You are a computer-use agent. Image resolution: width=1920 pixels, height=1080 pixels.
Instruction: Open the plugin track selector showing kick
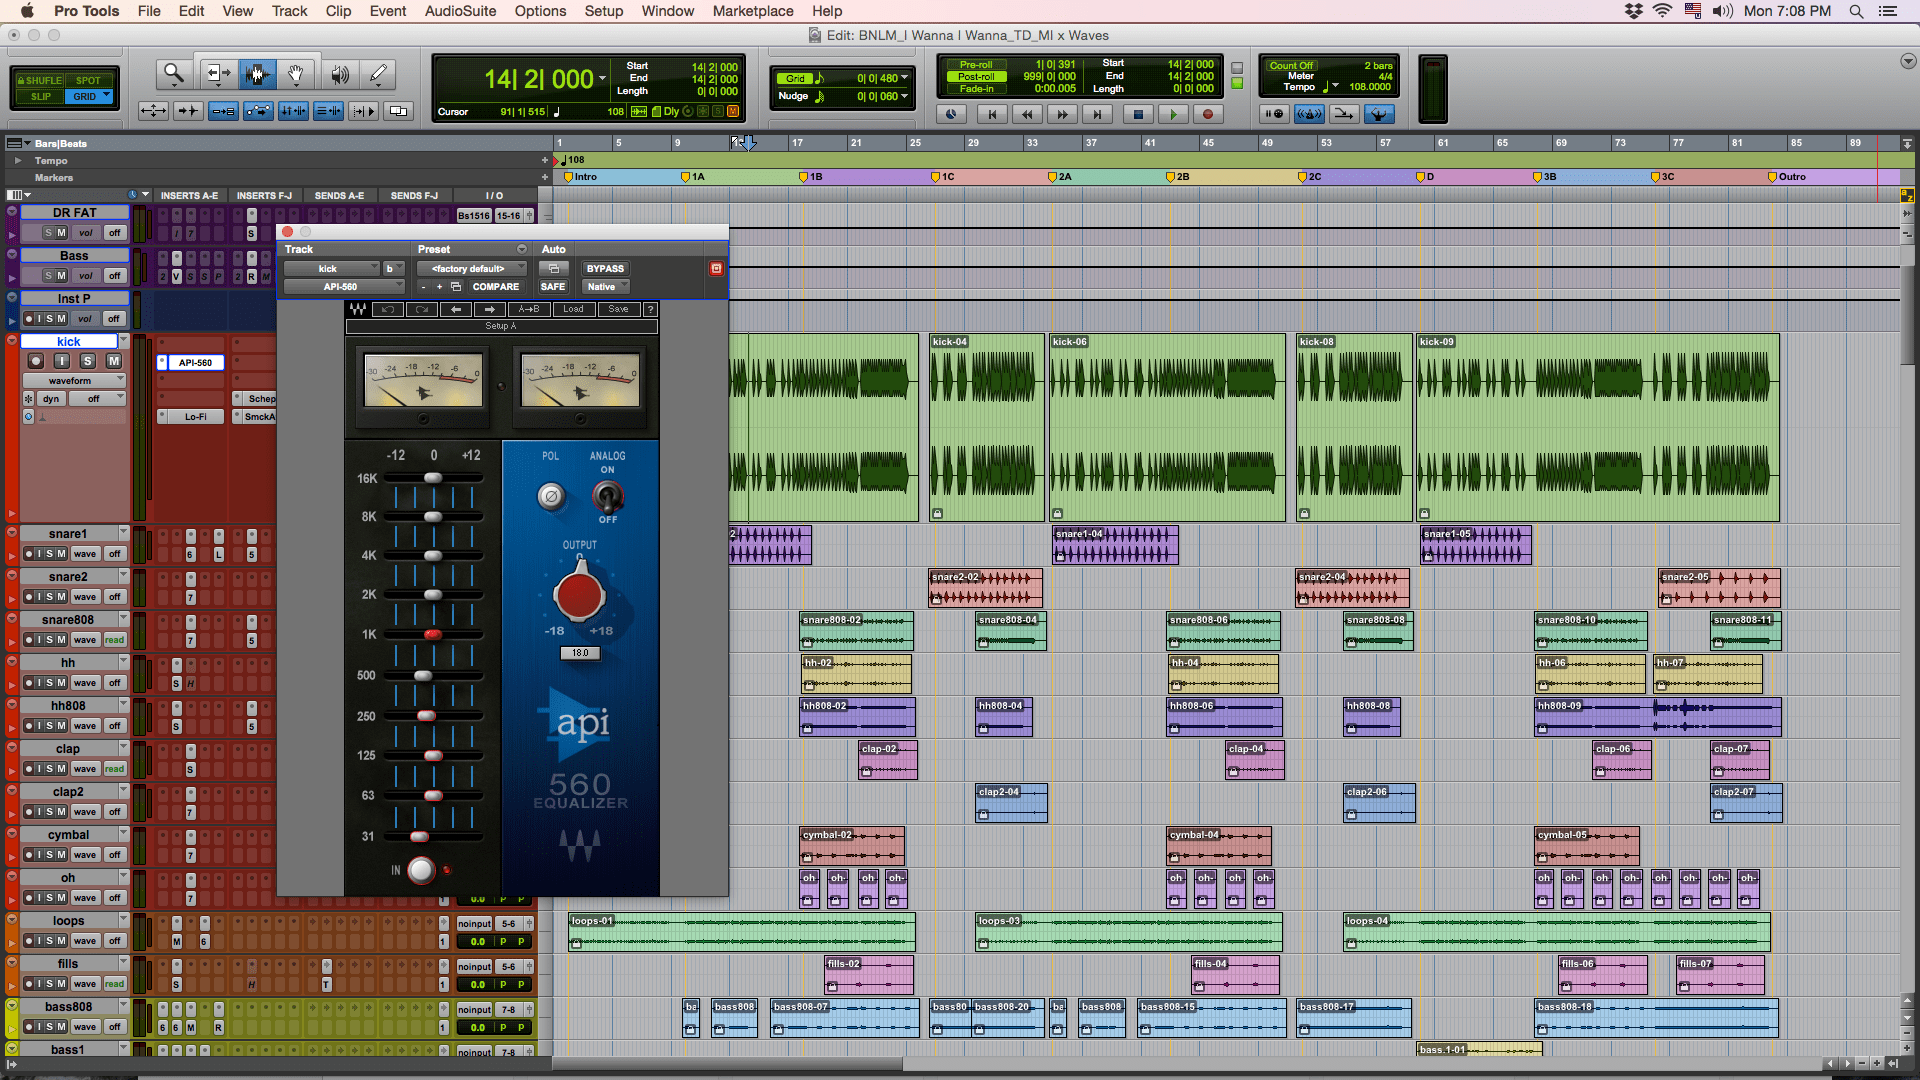pyautogui.click(x=331, y=268)
